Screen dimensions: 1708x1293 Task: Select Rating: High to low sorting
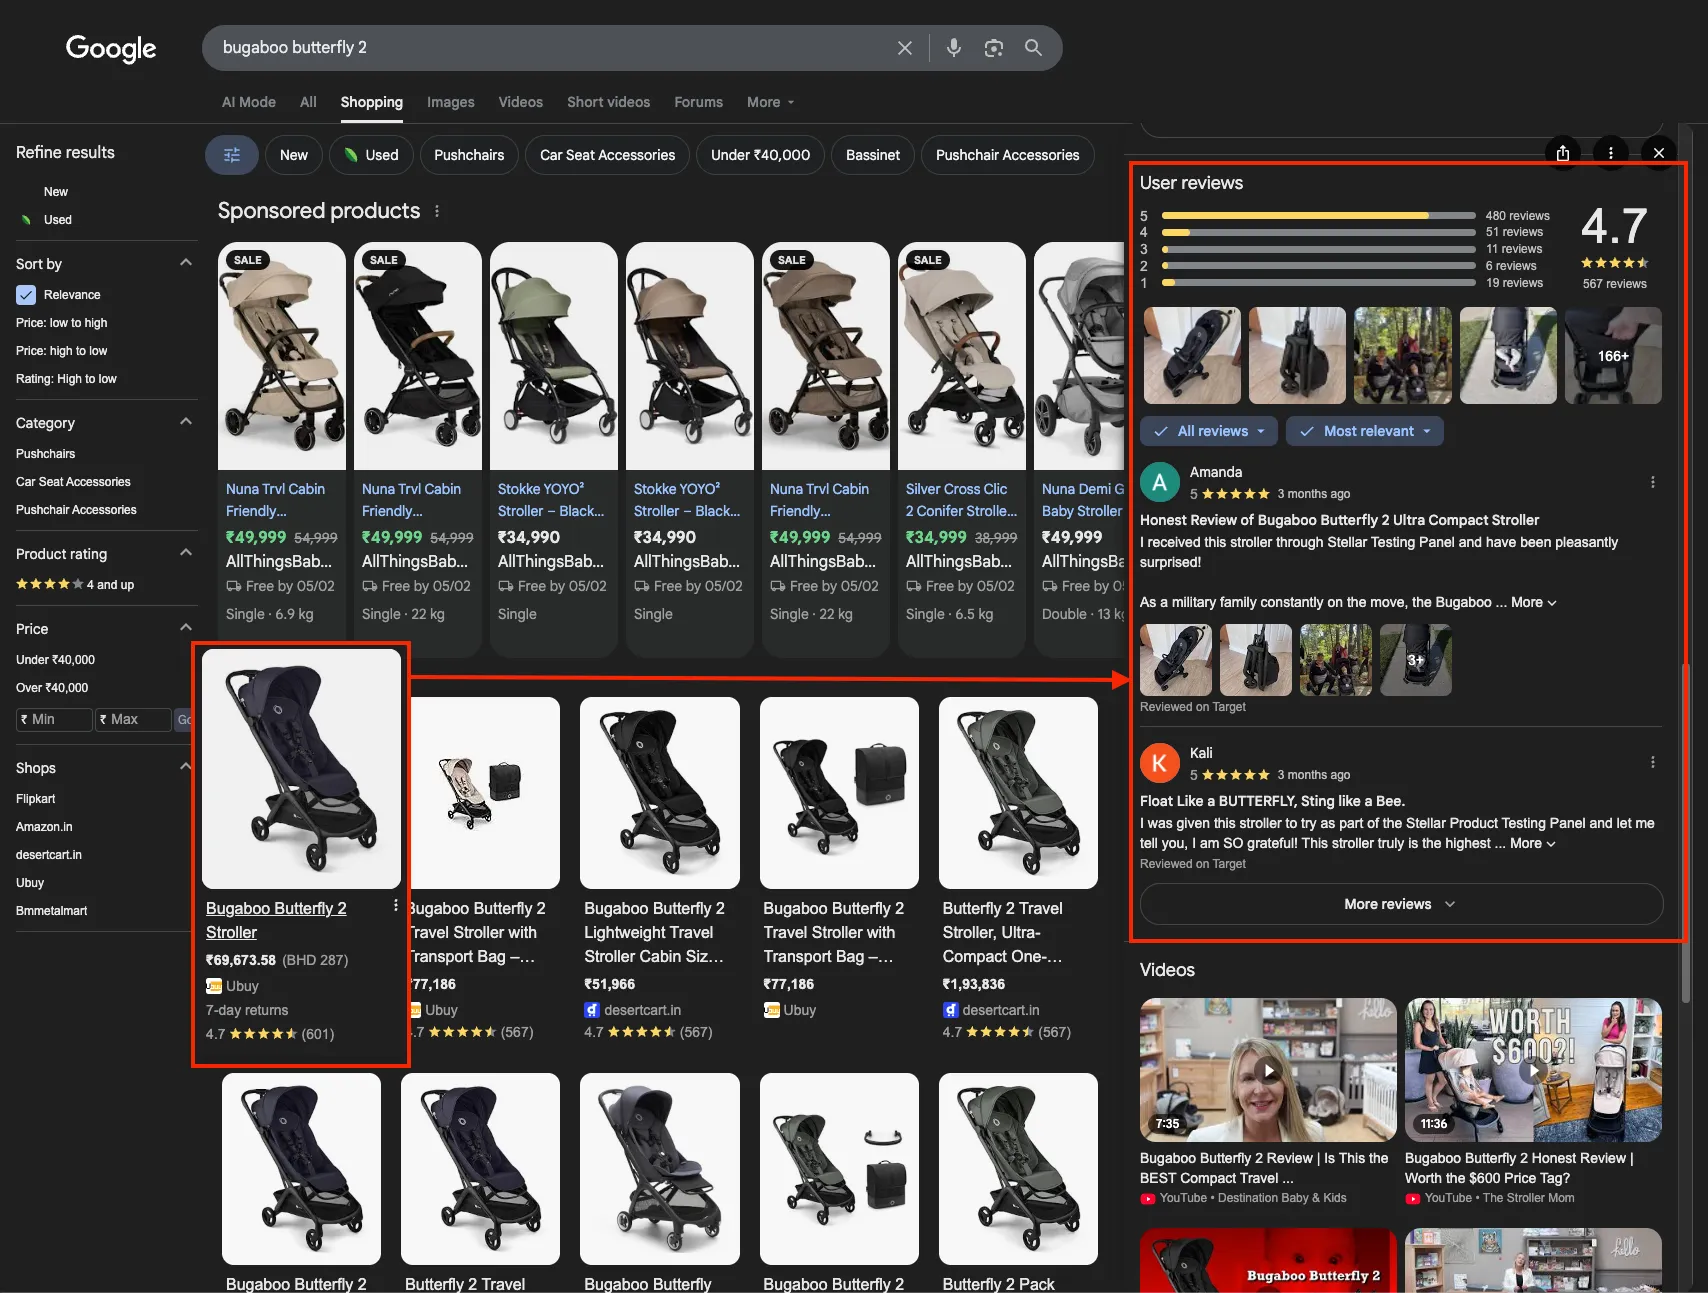(x=66, y=379)
